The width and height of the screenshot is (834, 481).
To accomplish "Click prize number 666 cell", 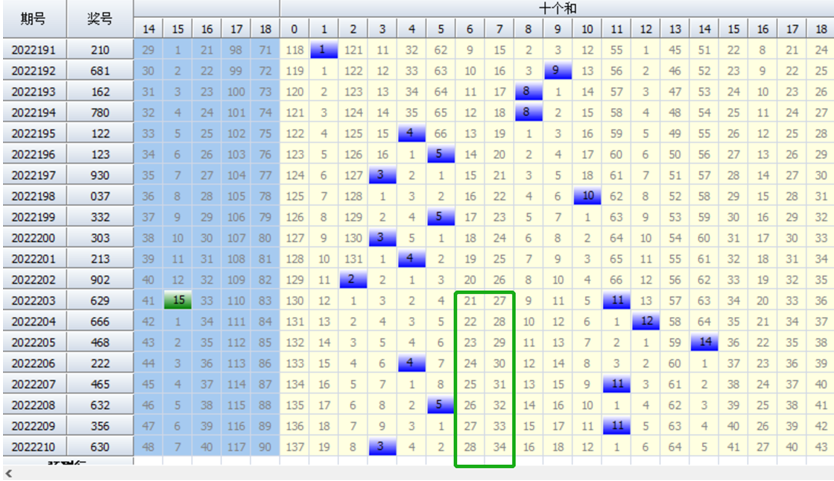I will coord(99,321).
